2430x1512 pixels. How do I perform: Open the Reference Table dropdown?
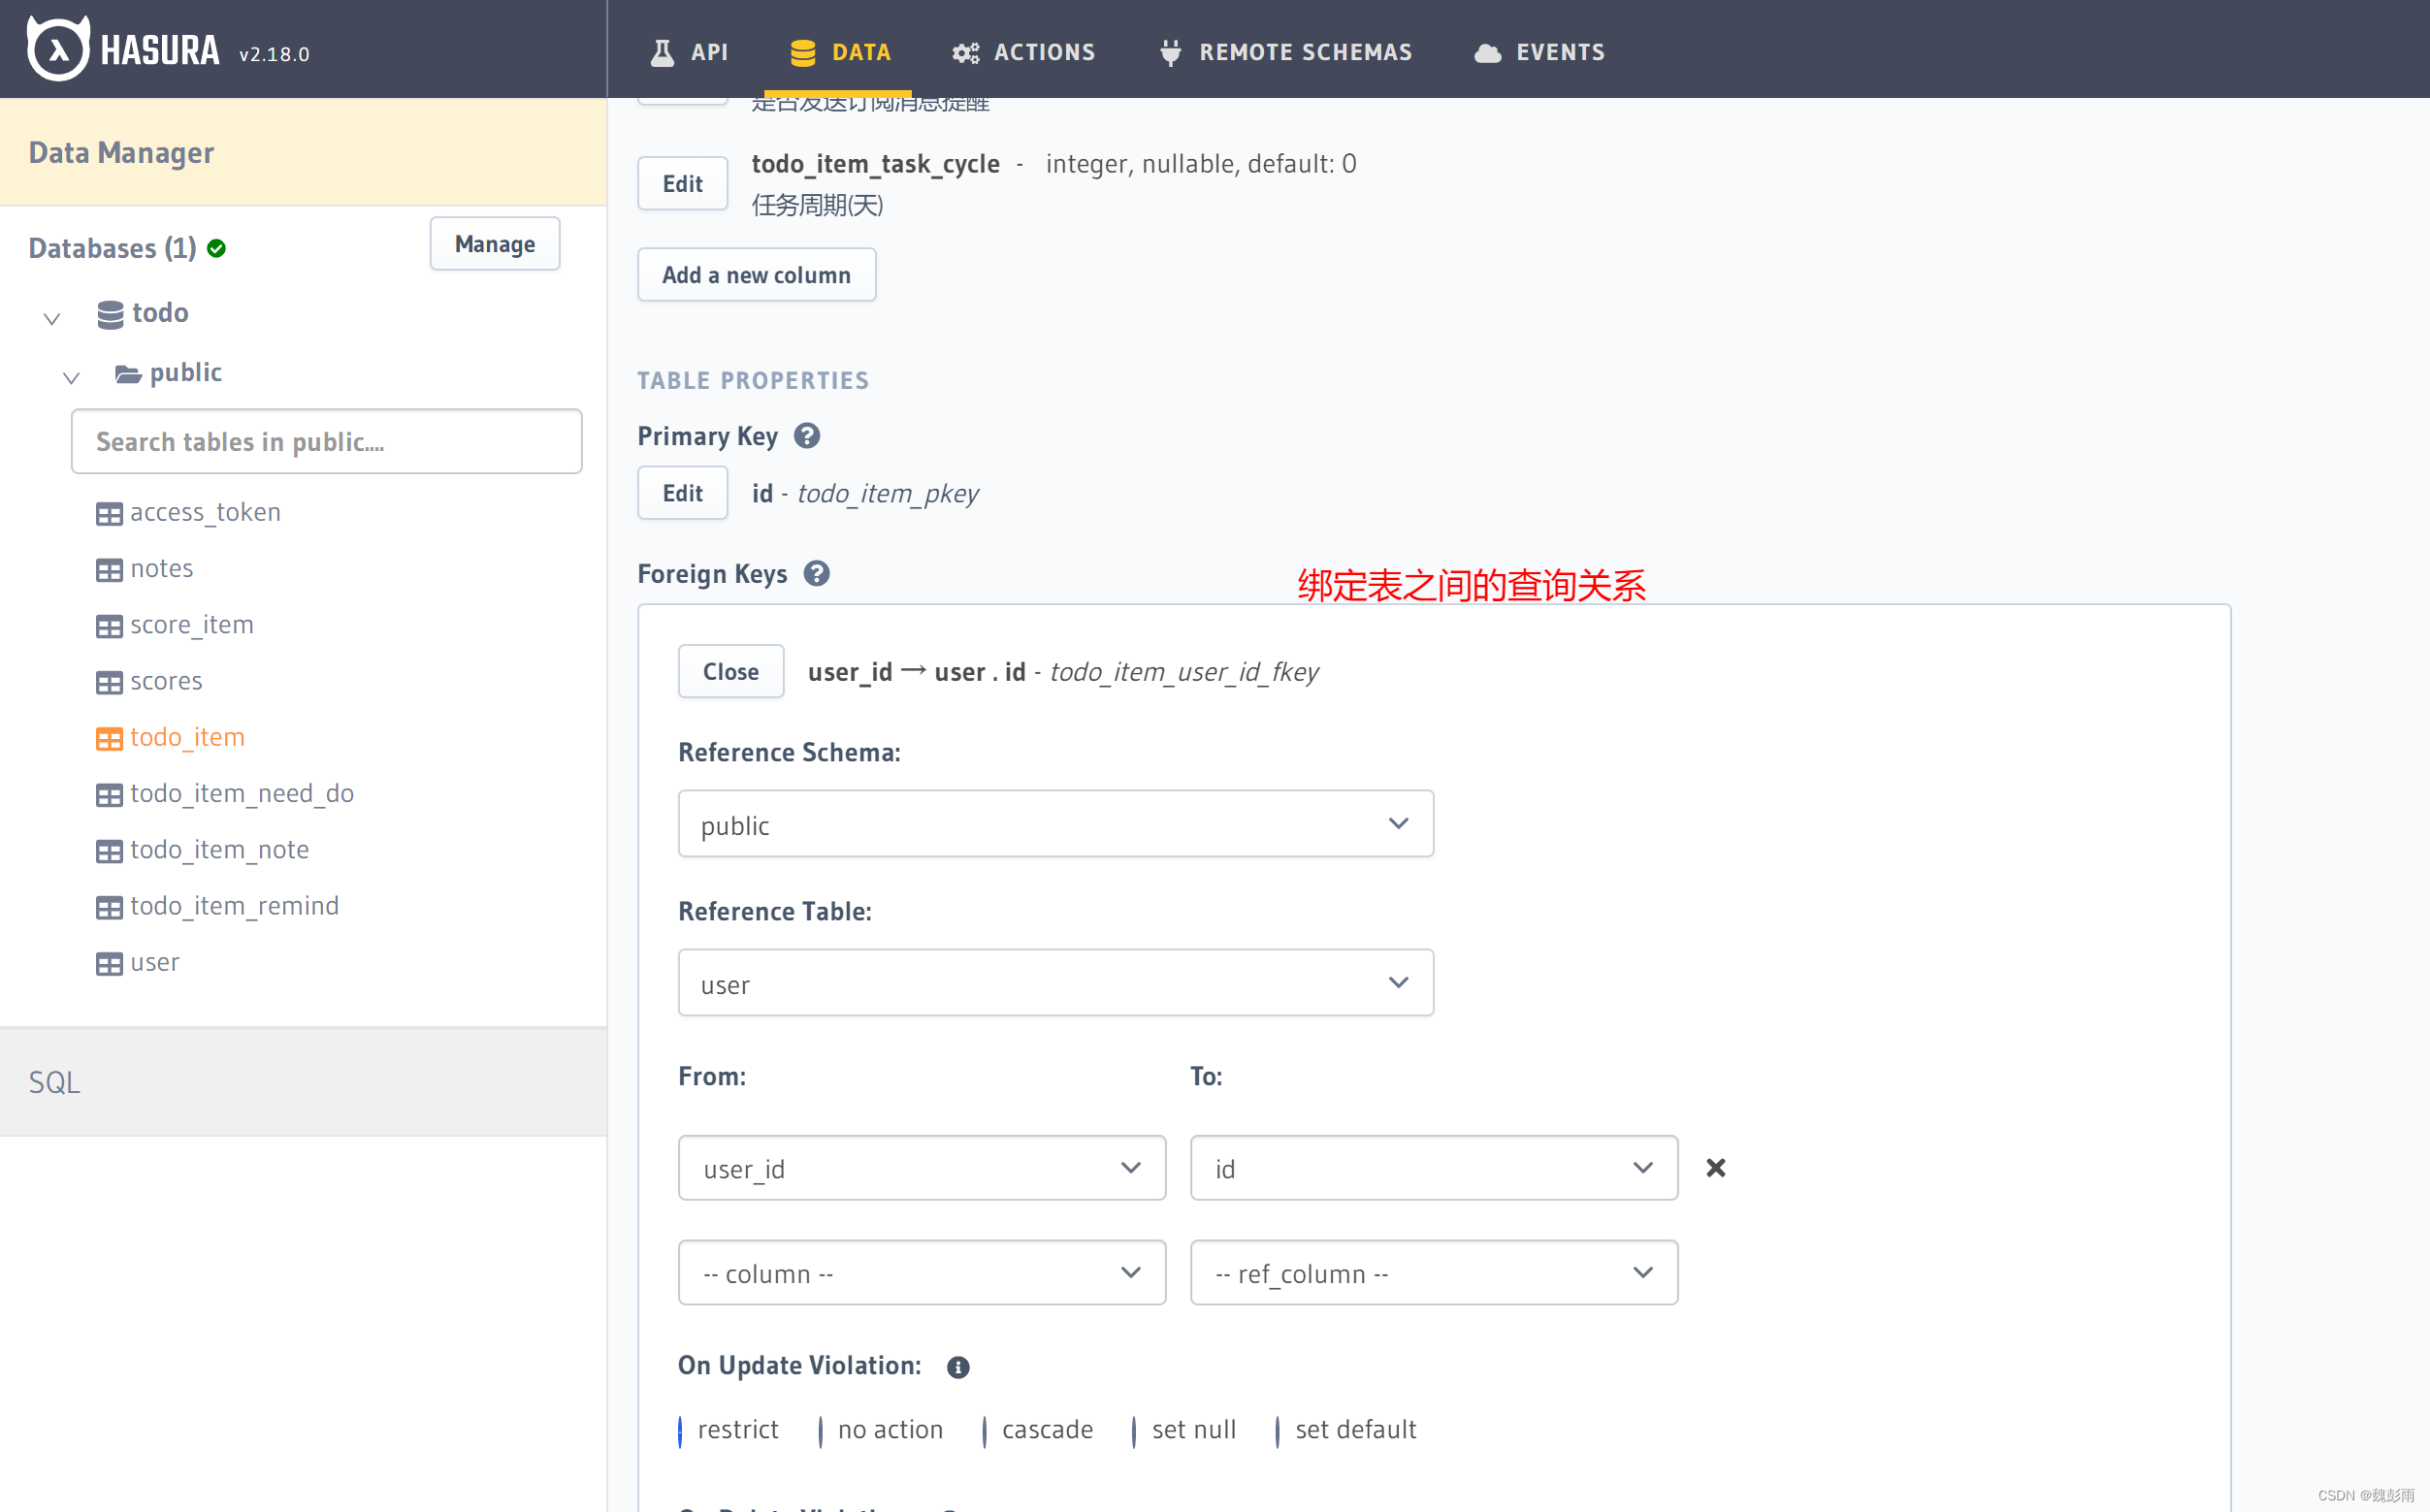[x=1055, y=983]
